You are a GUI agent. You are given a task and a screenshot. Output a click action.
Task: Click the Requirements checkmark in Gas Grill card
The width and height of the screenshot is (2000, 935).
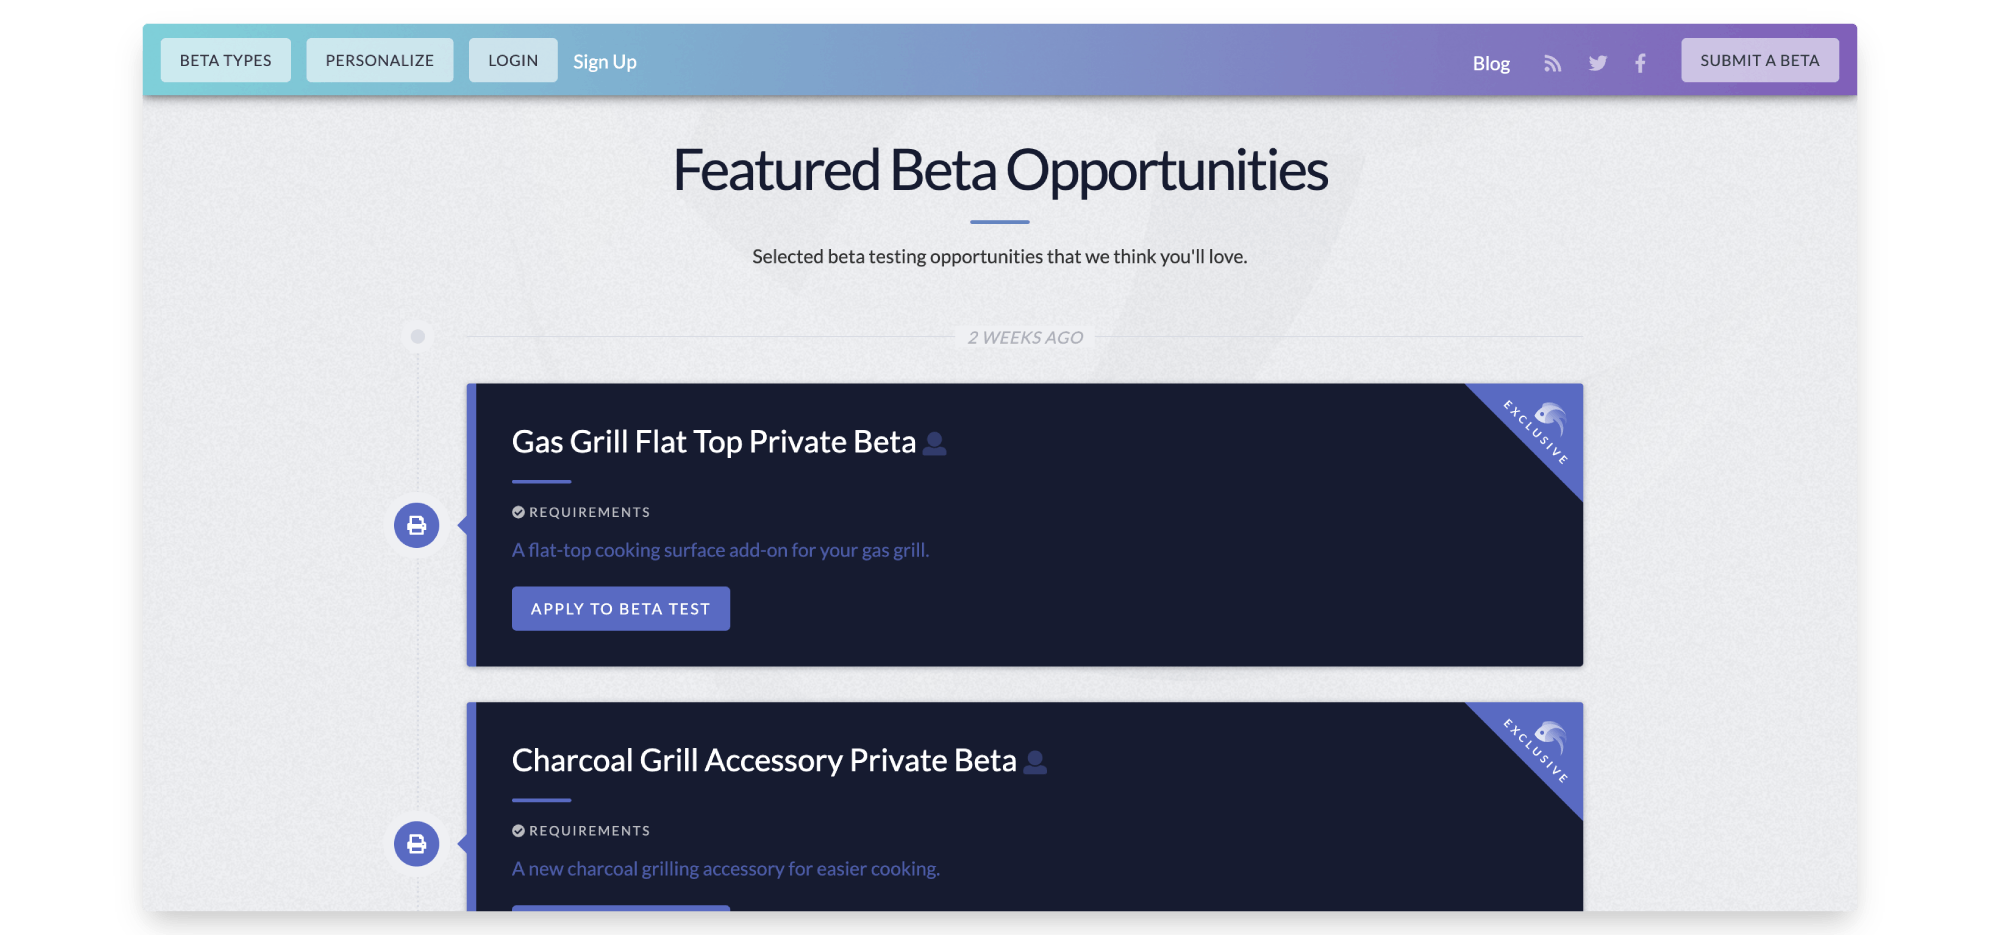coord(518,512)
